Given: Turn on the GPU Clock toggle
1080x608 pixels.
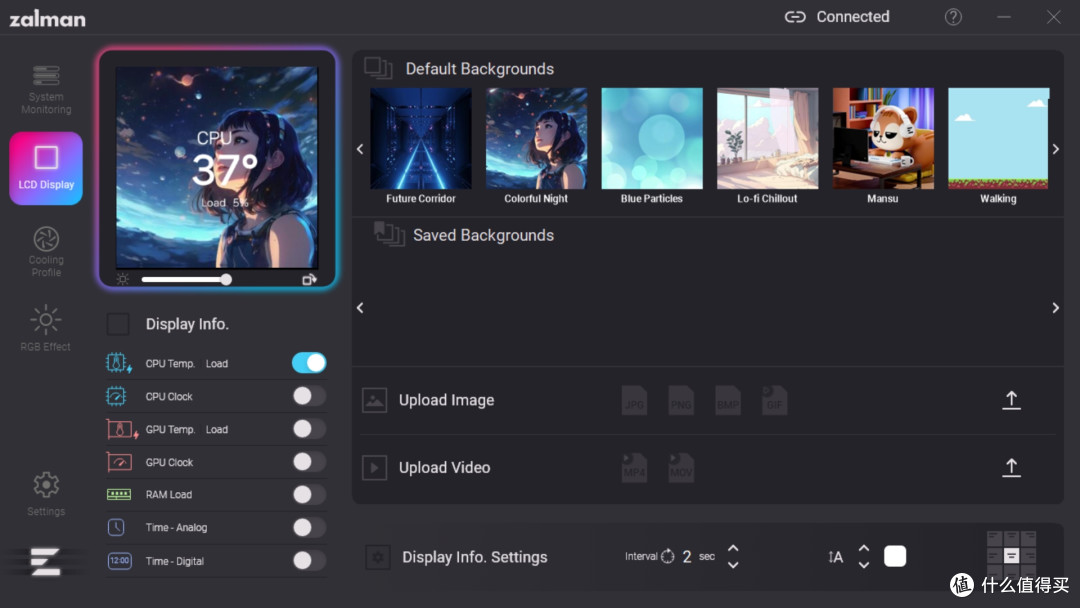Looking at the screenshot, I should click(309, 462).
